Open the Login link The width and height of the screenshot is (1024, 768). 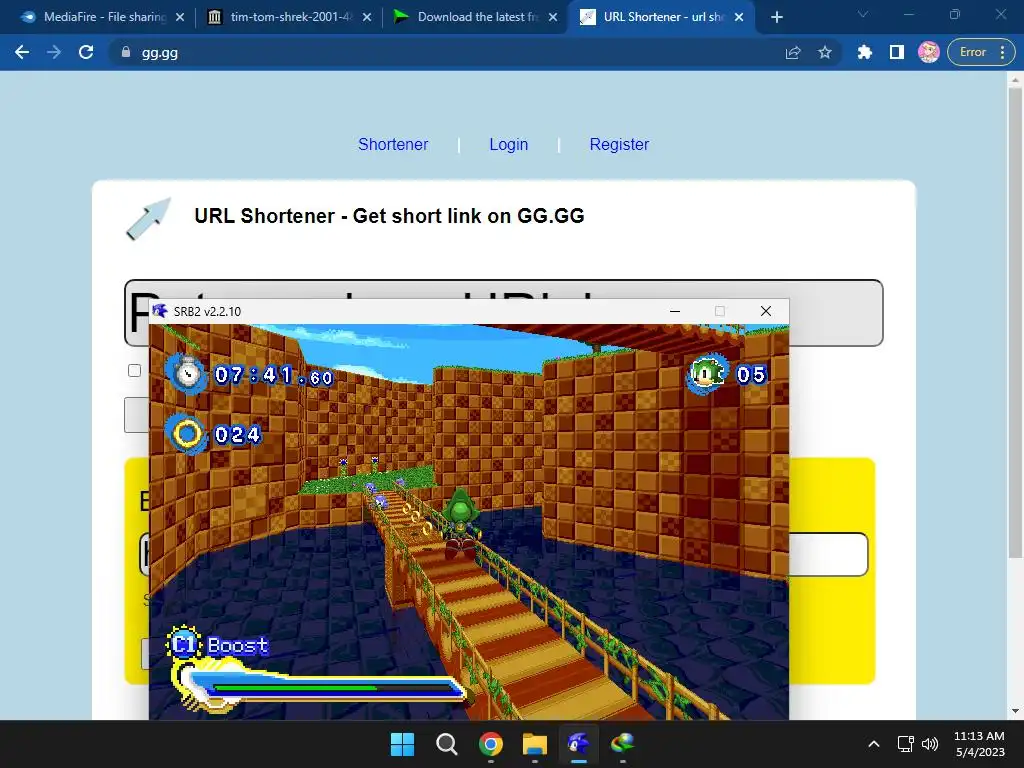click(509, 144)
